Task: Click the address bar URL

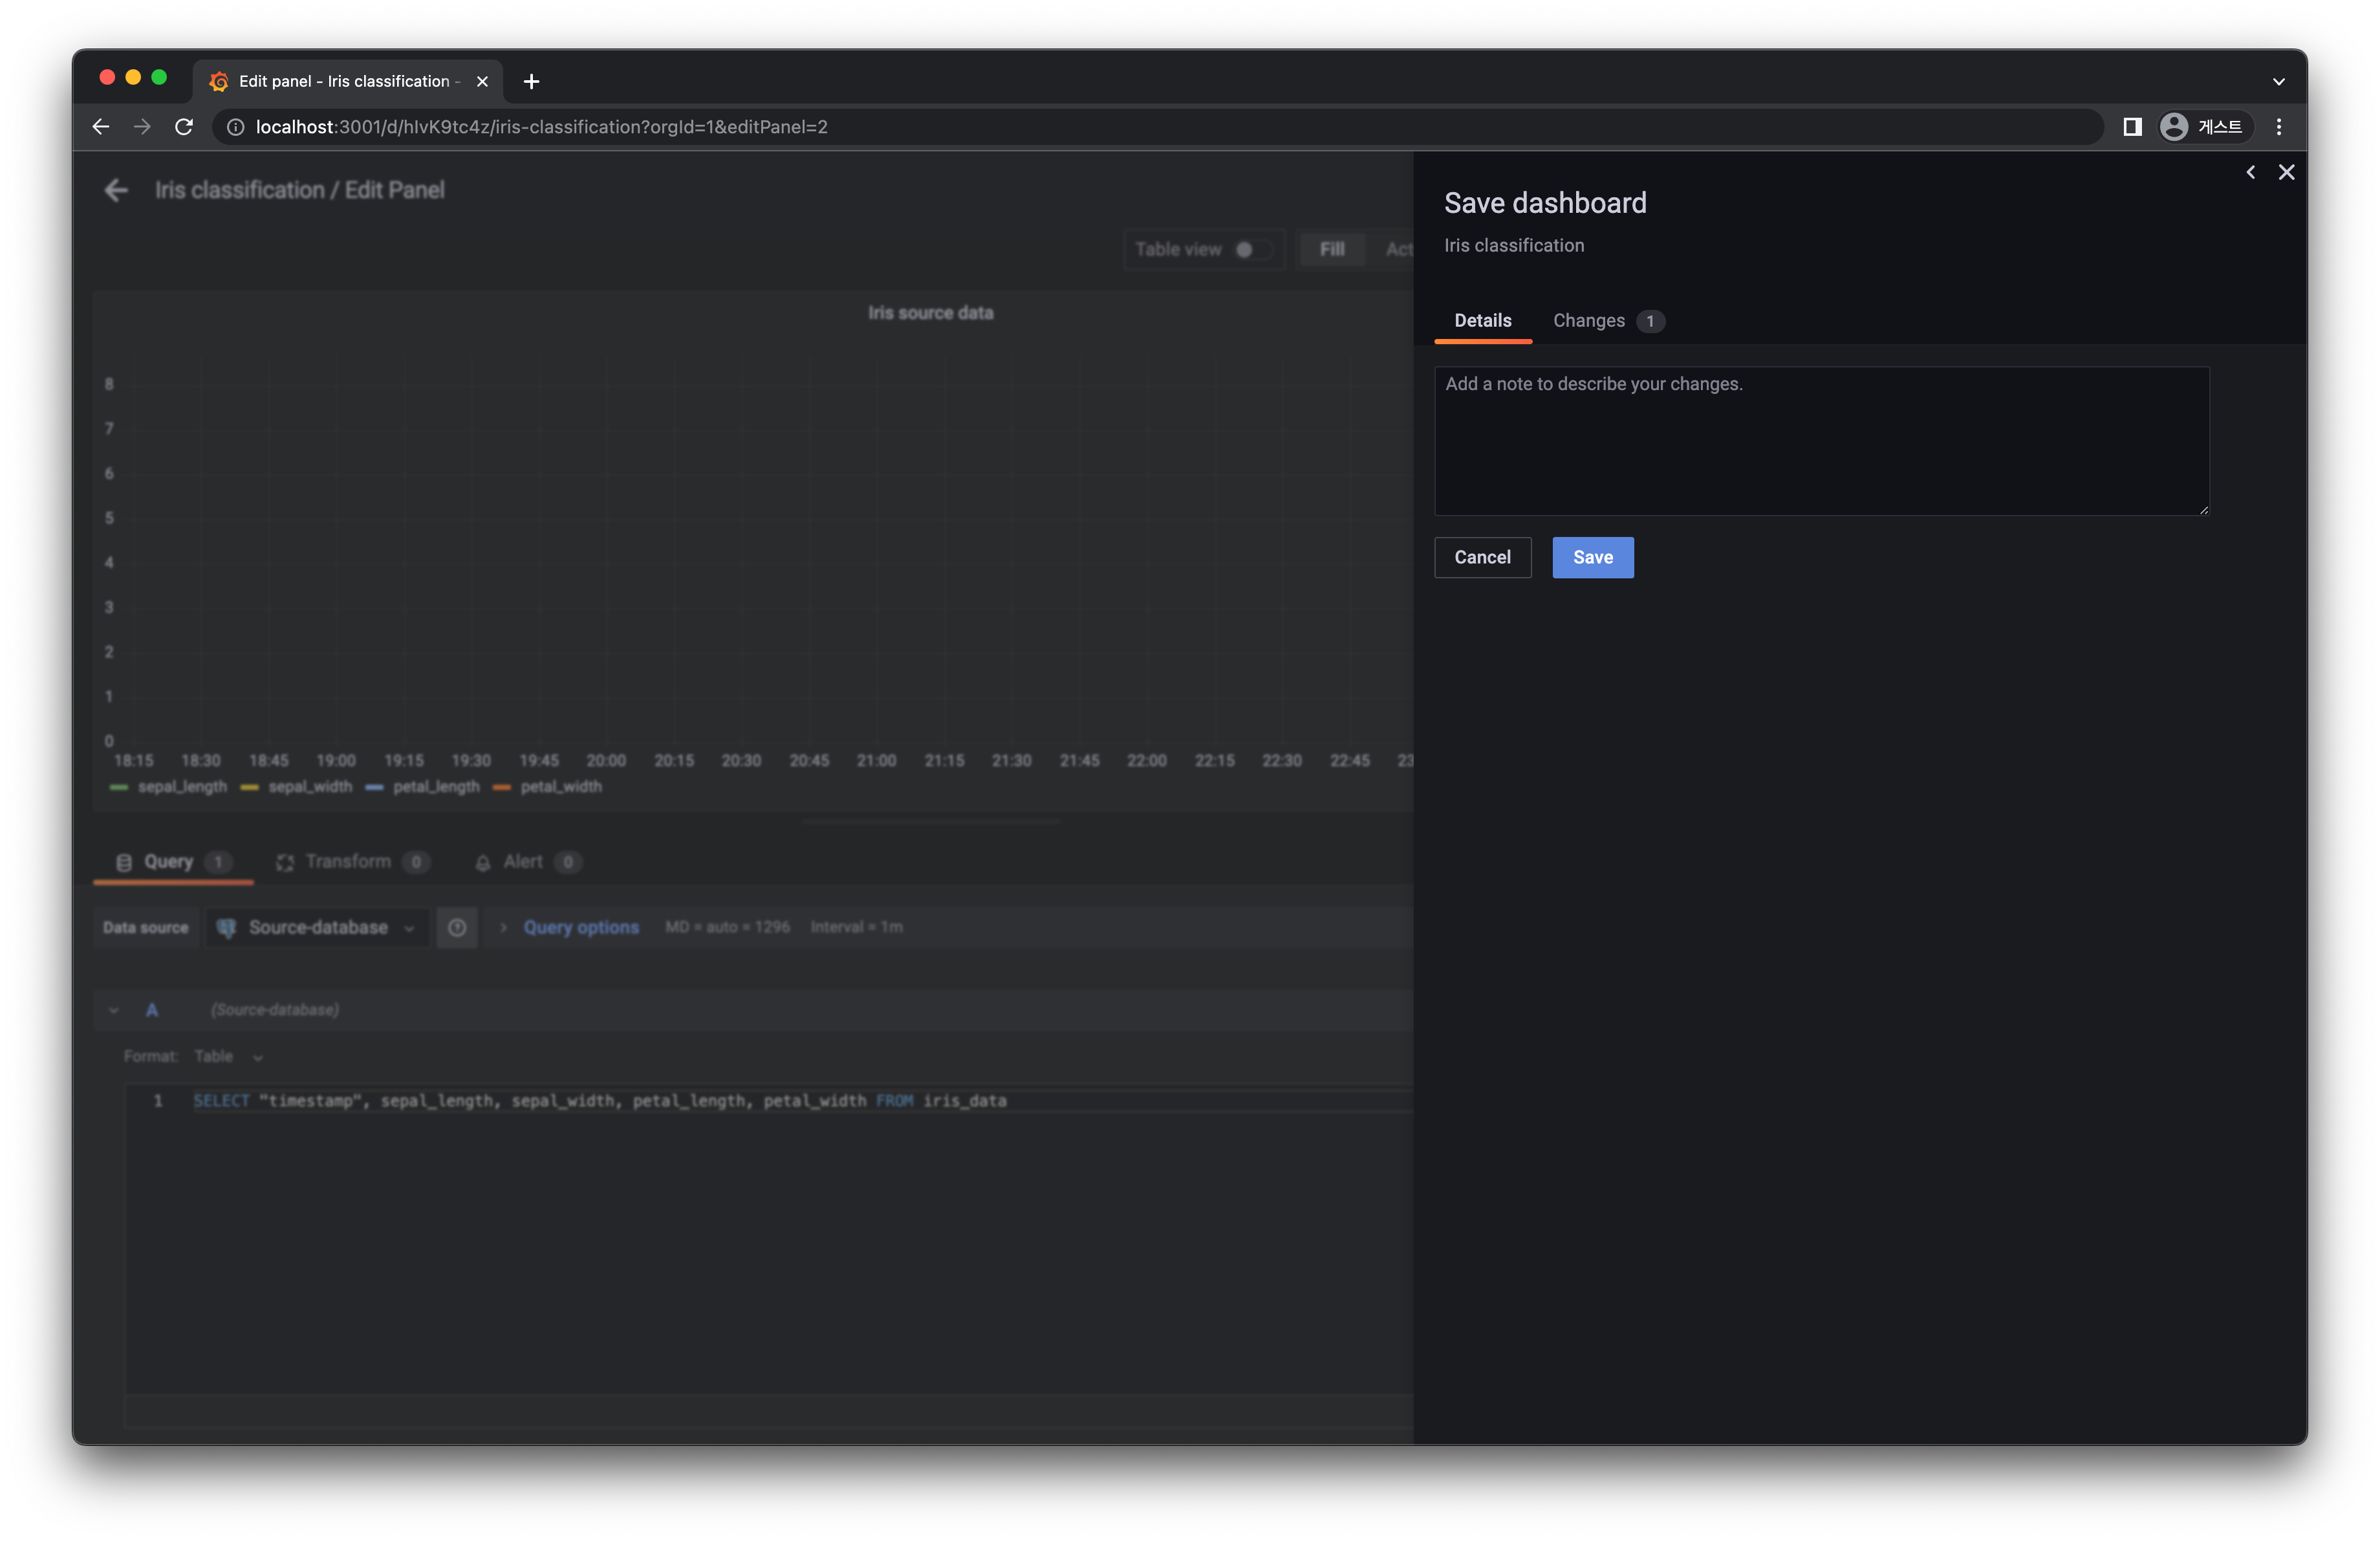Action: click(541, 127)
